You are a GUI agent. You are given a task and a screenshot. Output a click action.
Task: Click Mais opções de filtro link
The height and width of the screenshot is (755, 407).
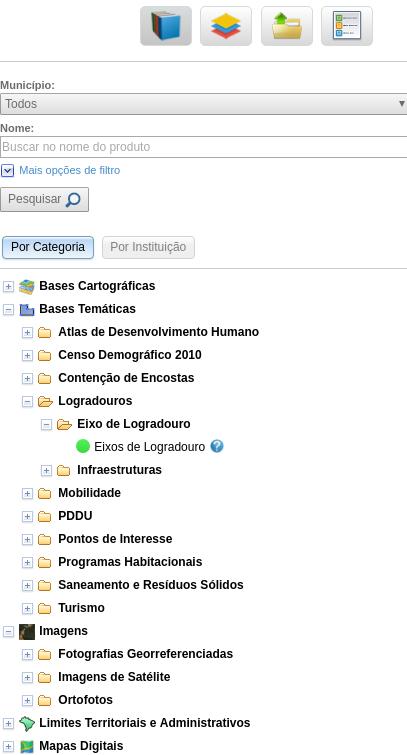[x=69, y=170]
